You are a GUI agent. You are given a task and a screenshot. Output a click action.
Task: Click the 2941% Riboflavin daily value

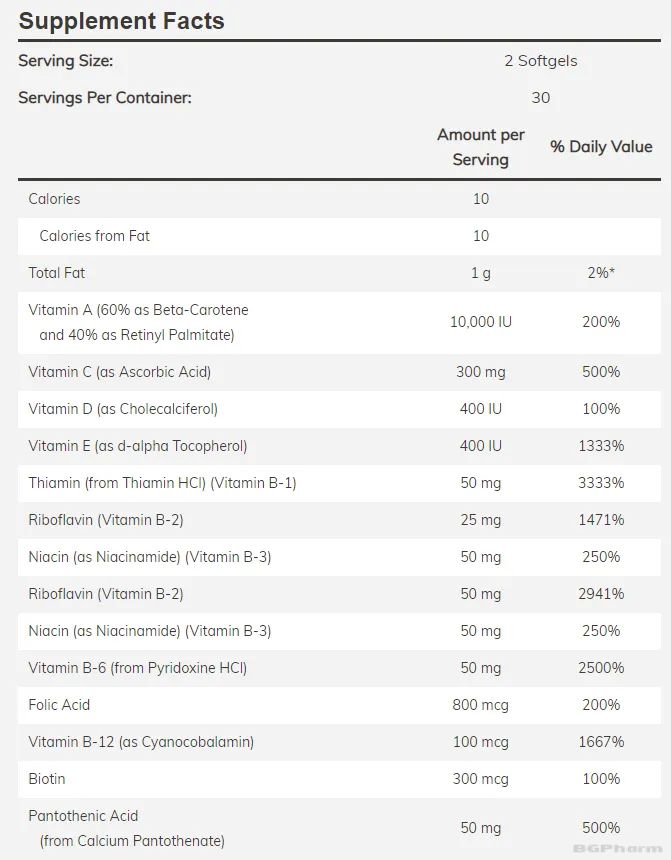click(x=600, y=594)
